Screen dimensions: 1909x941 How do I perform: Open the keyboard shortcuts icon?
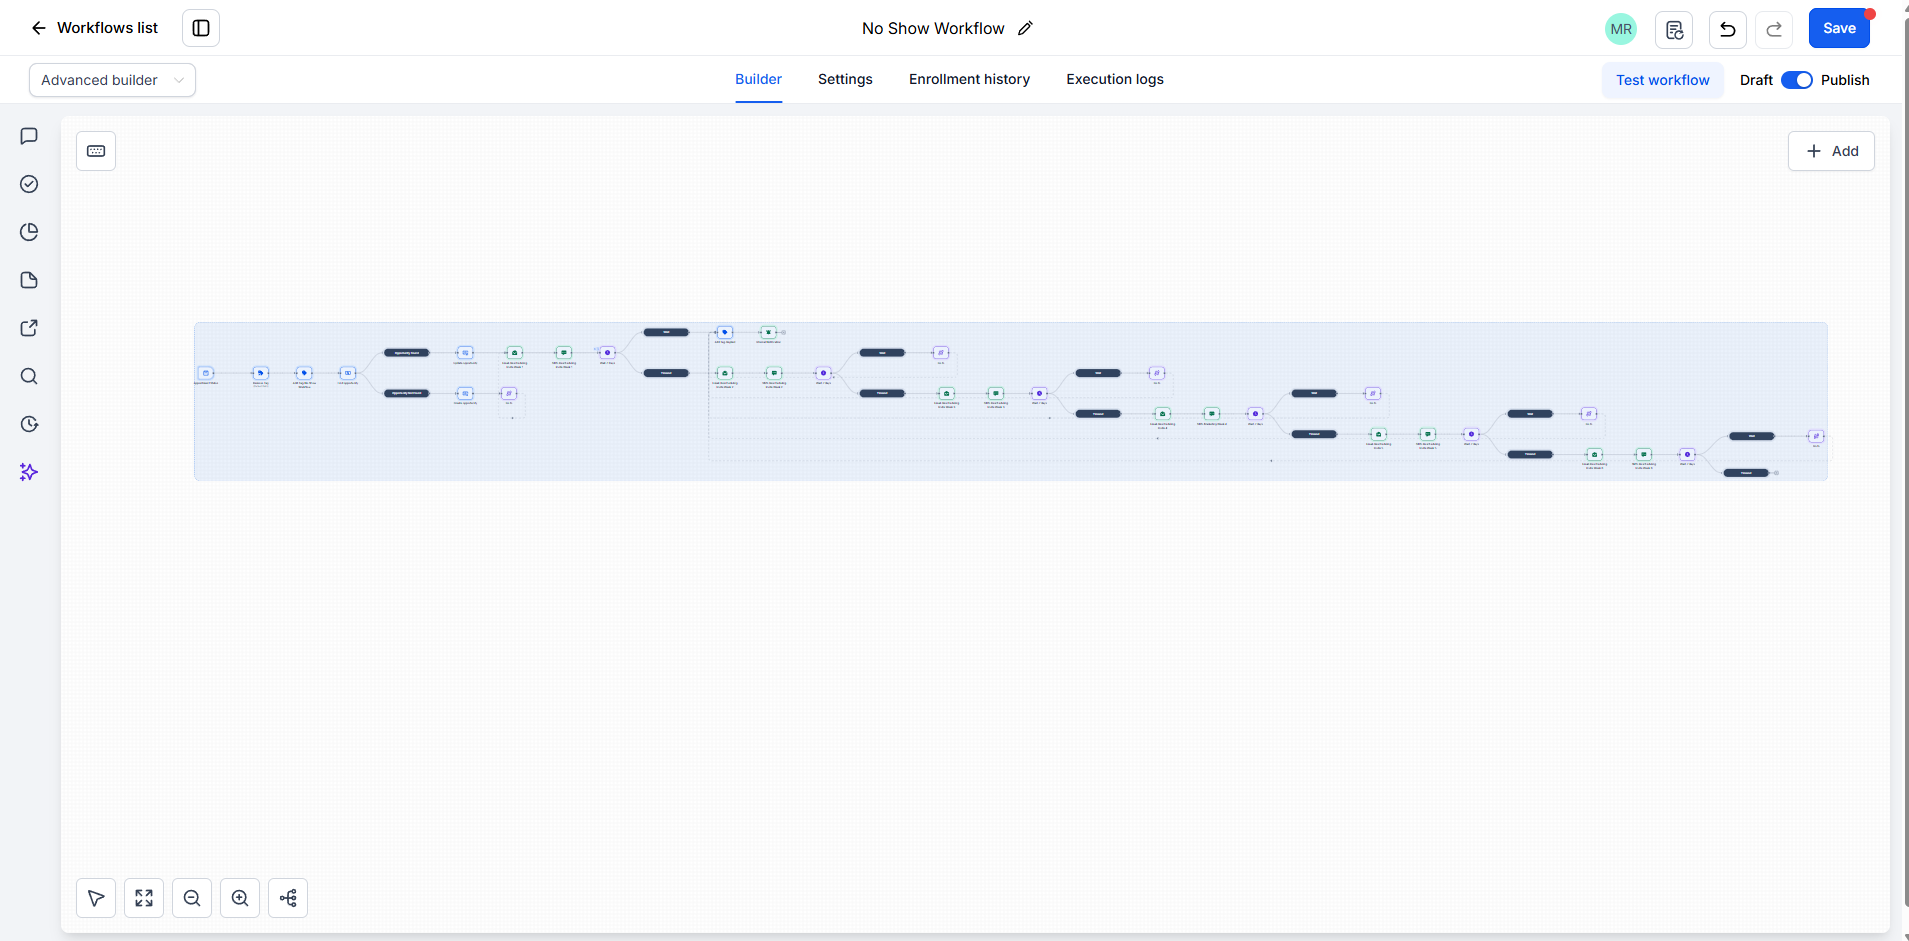pos(96,151)
